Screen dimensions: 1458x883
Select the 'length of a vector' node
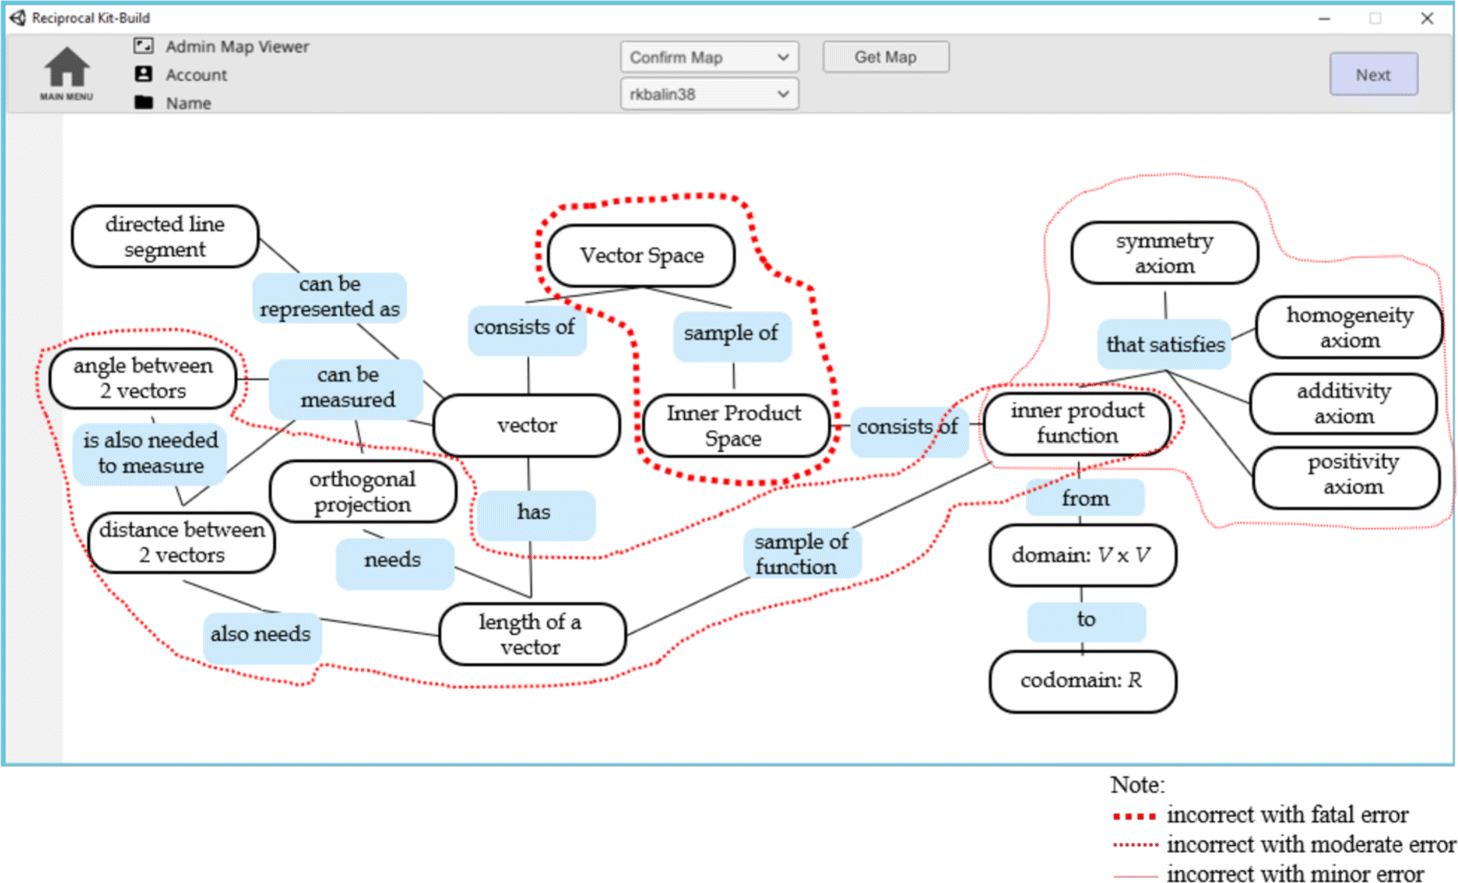click(532, 634)
